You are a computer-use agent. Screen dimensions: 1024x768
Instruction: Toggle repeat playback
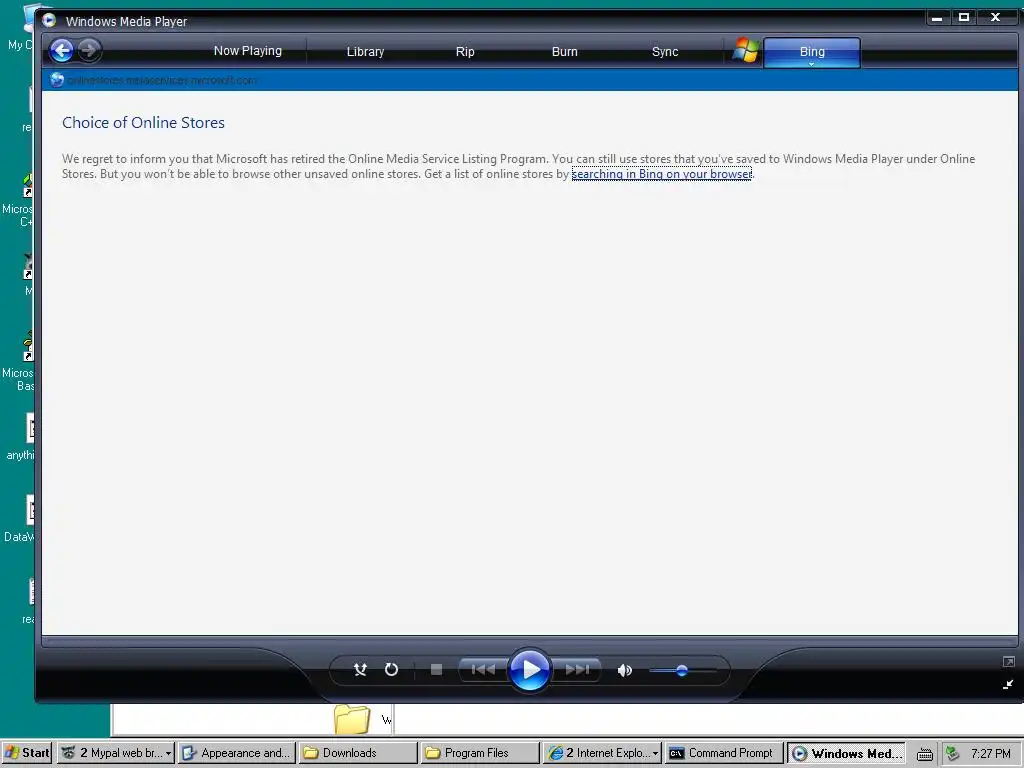click(x=391, y=669)
